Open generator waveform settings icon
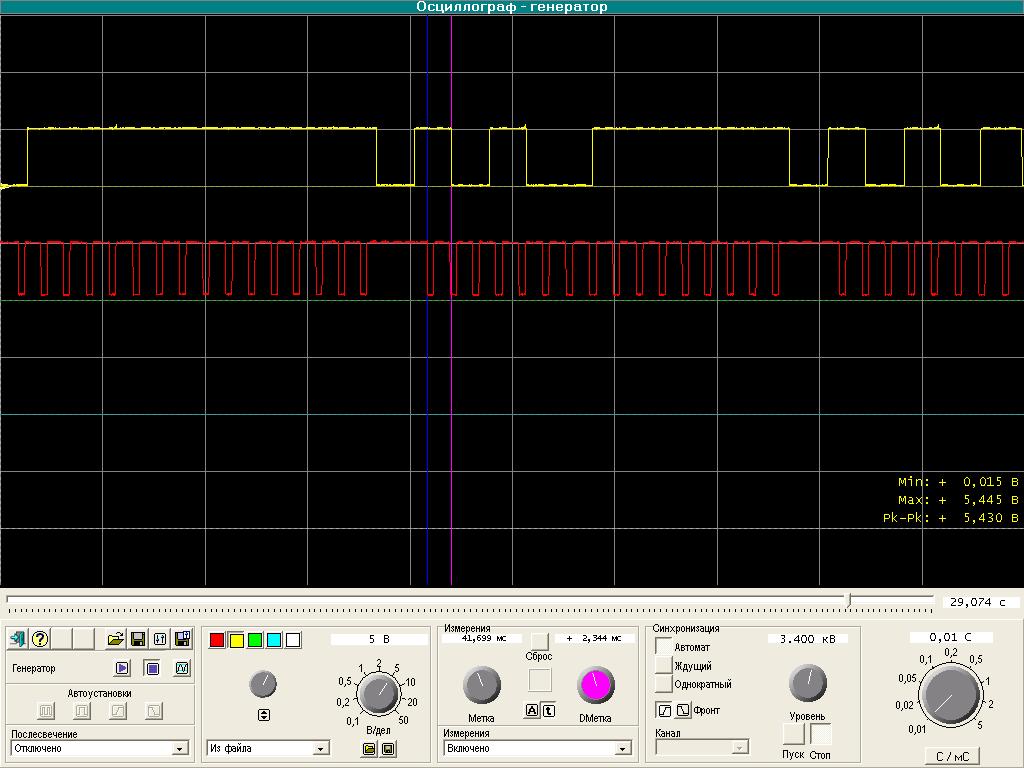The image size is (1024, 768). click(182, 668)
